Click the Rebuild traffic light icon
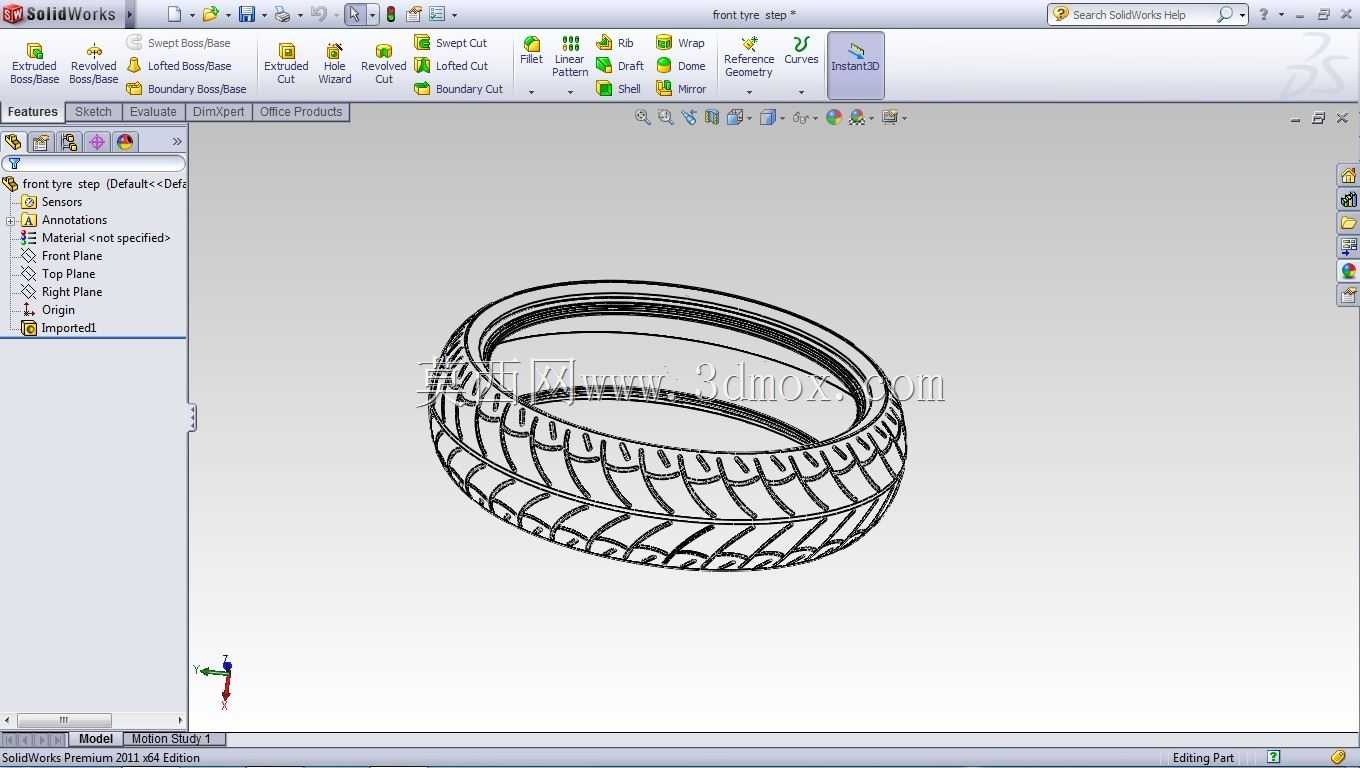 pyautogui.click(x=390, y=14)
